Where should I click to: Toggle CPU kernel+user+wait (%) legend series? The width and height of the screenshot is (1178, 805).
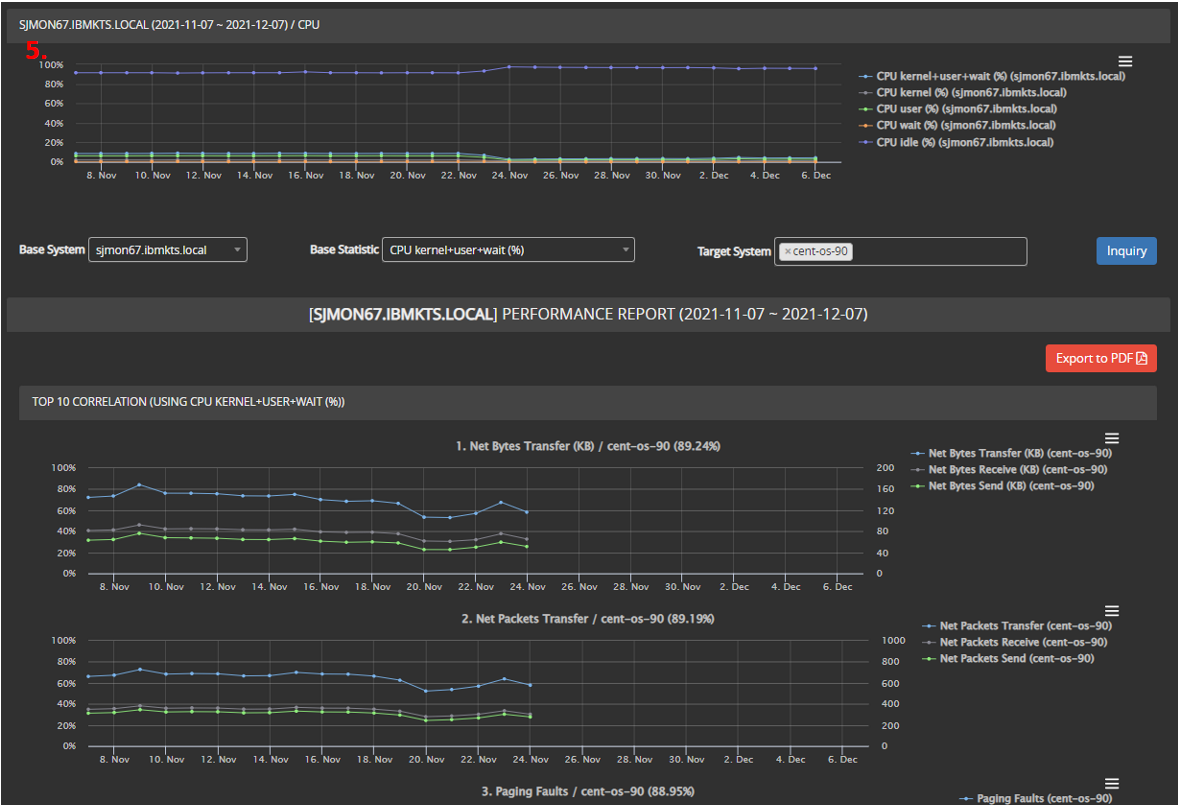pos(1000,76)
